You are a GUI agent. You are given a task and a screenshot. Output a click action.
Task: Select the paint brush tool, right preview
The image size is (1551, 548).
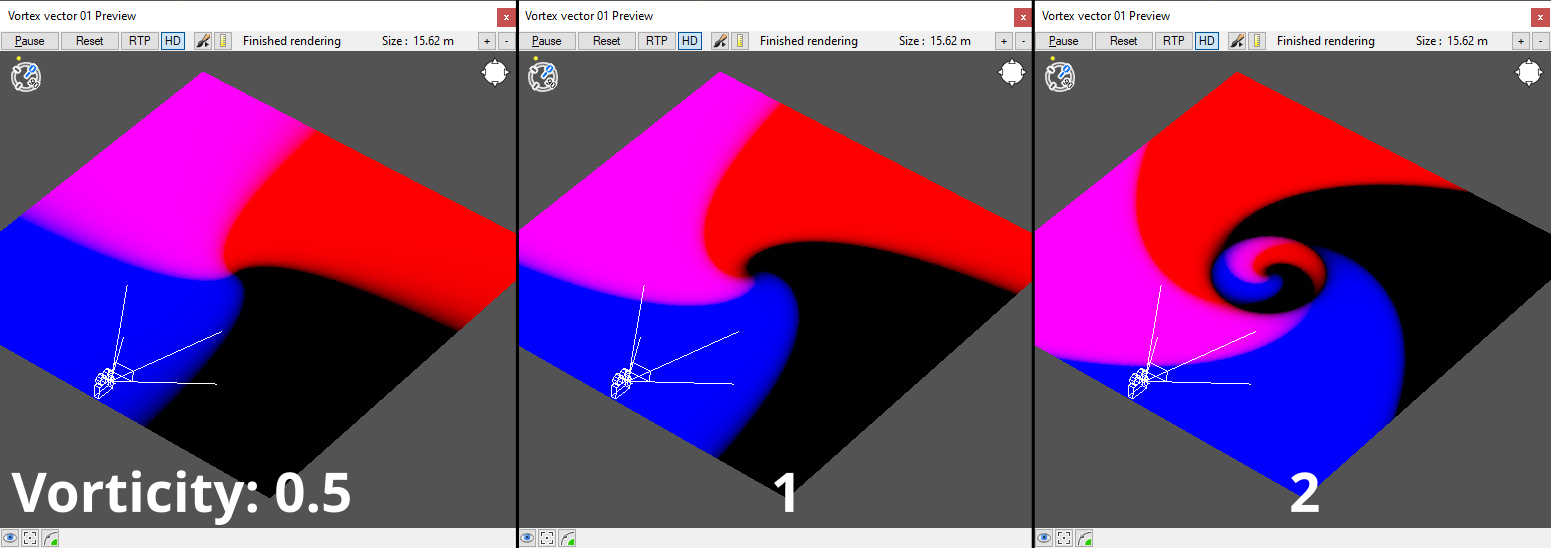1236,41
